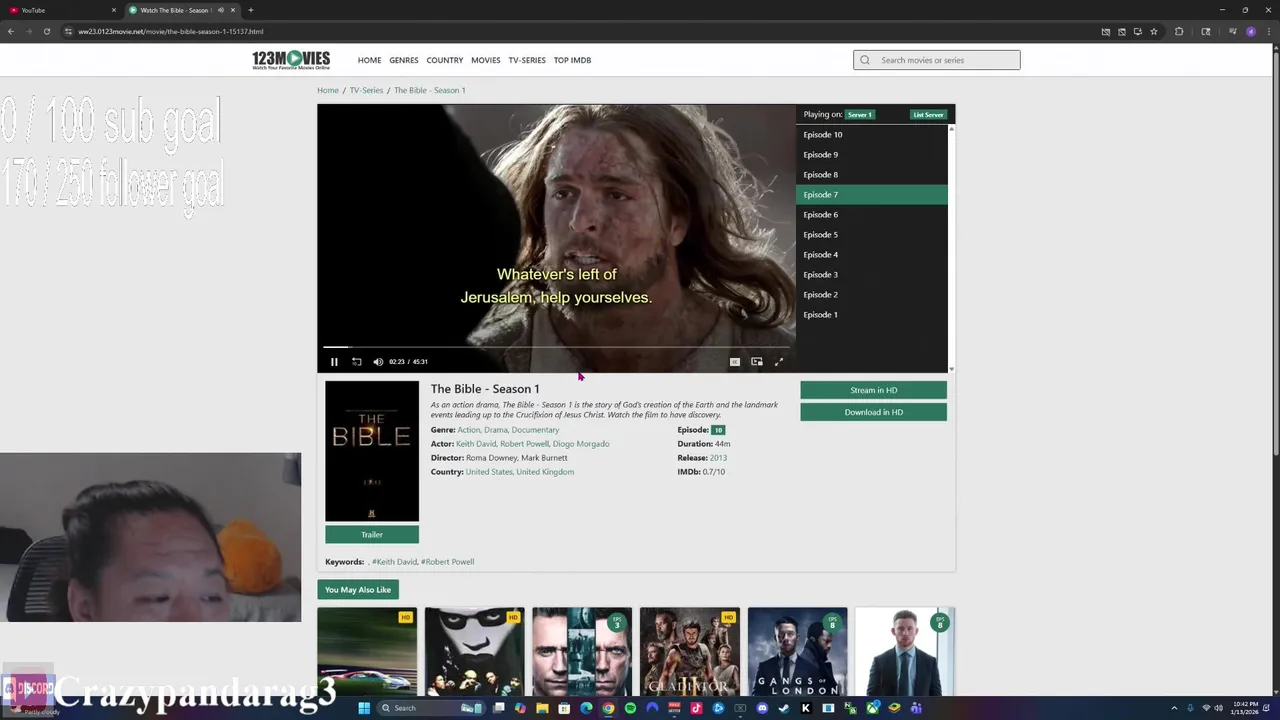1280x720 pixels.
Task: Open the COUNTRY navigation menu
Action: 445,60
